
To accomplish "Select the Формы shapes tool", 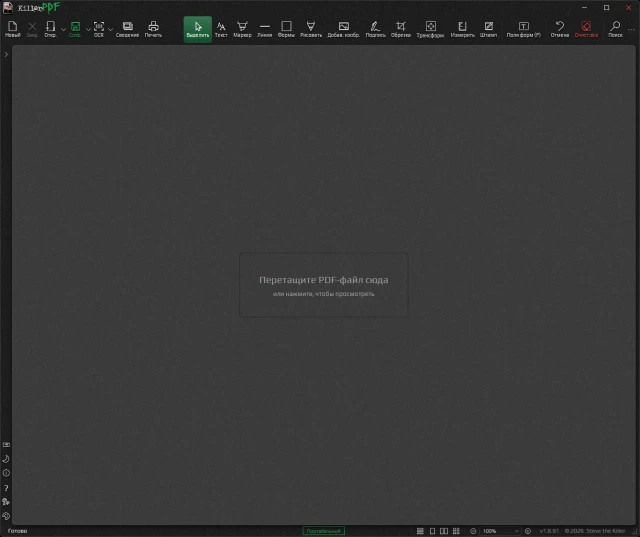I will [287, 29].
